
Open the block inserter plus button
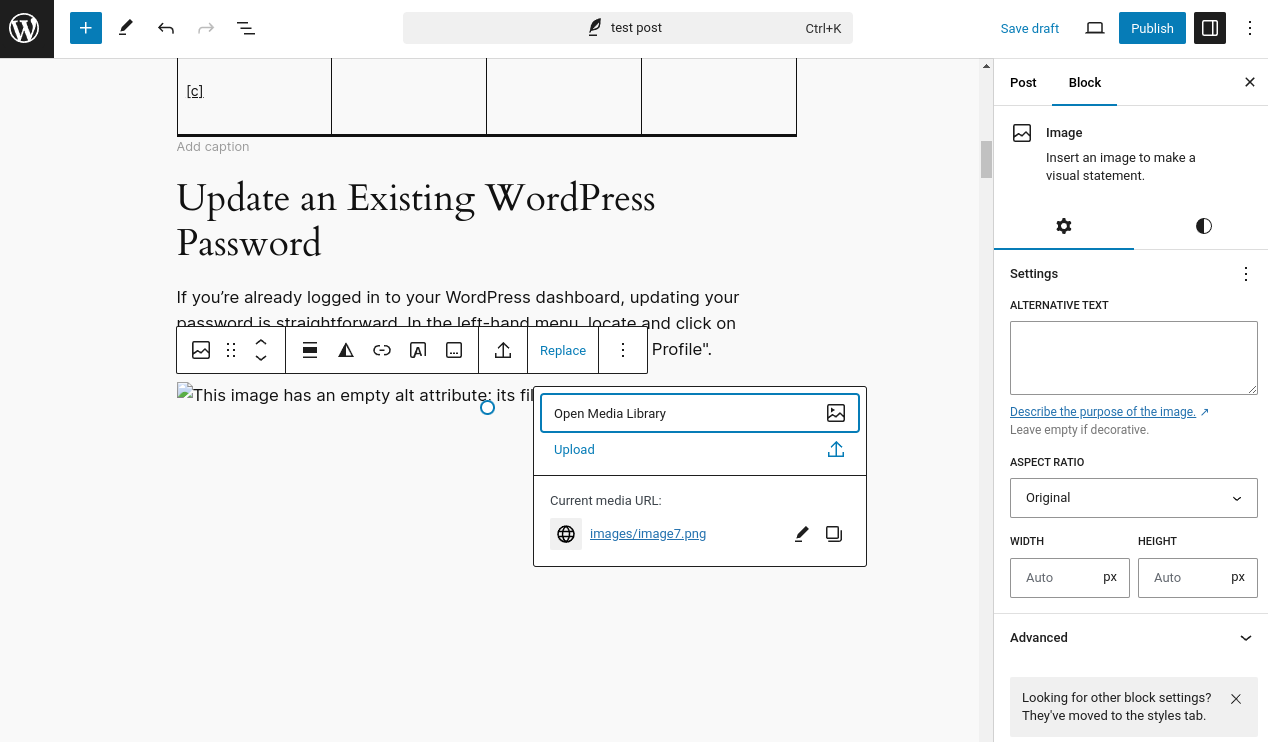[x=86, y=28]
